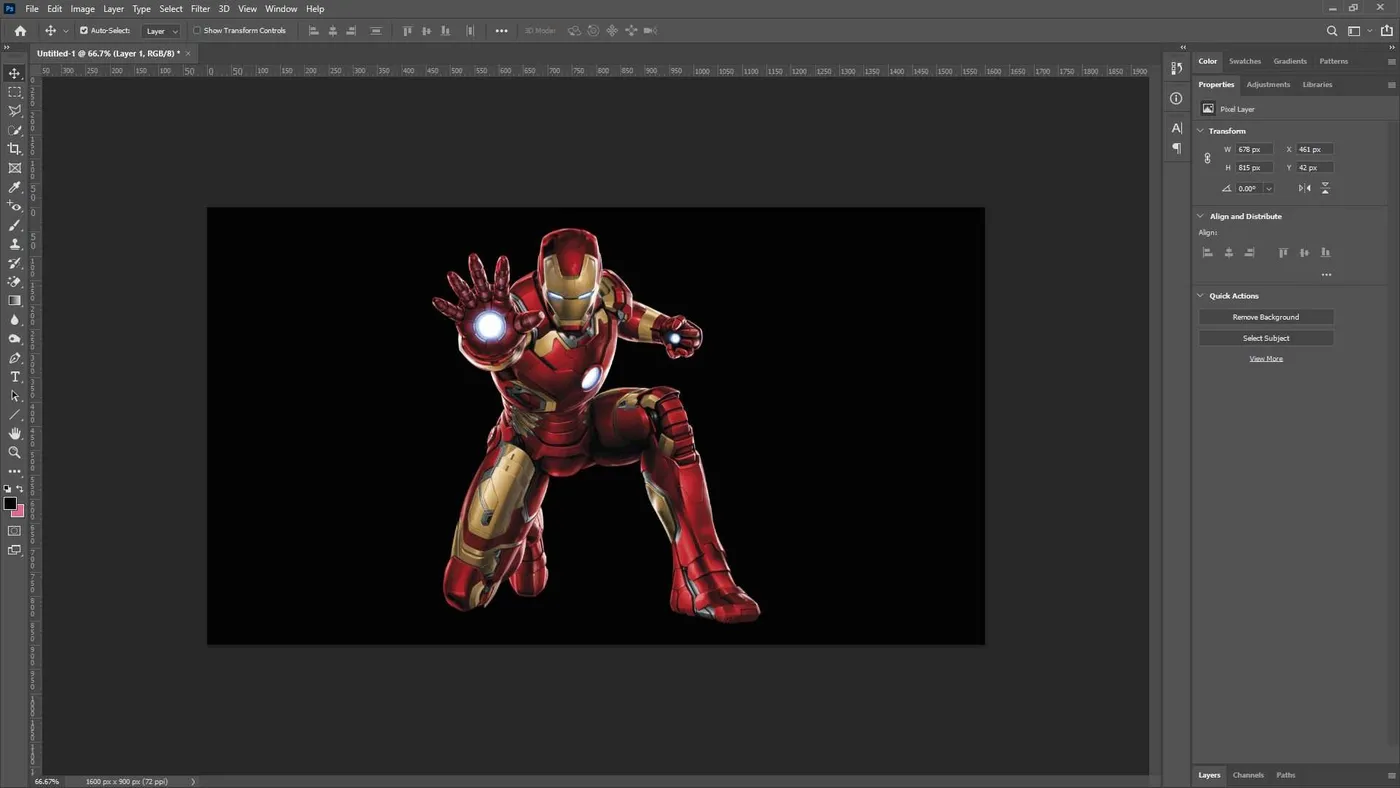Open the Auto-Select Layer dropdown
This screenshot has width=1400, height=788.
click(x=161, y=31)
